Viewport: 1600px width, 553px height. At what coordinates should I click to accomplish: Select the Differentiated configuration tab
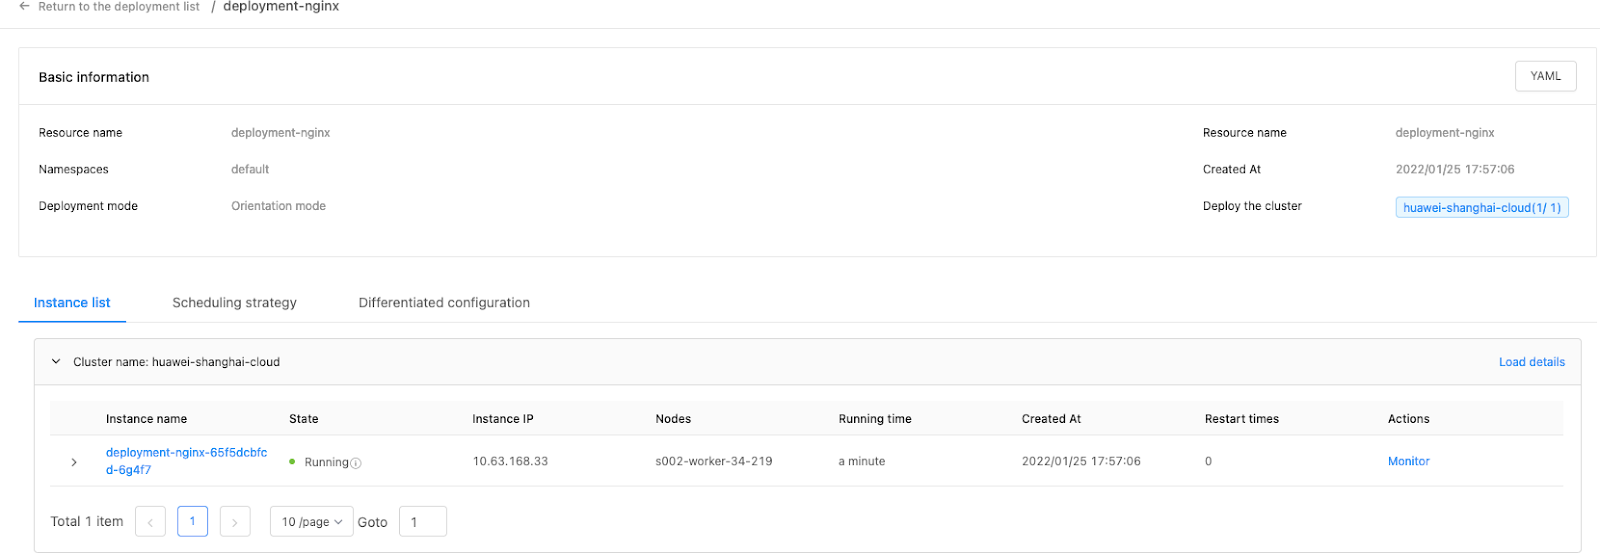point(444,303)
